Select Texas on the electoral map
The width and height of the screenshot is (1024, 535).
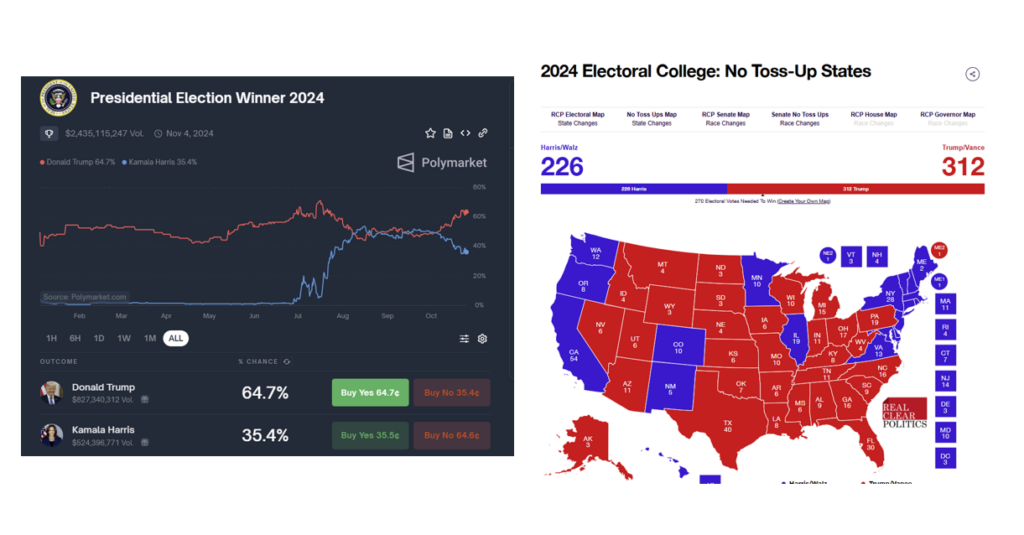(727, 427)
